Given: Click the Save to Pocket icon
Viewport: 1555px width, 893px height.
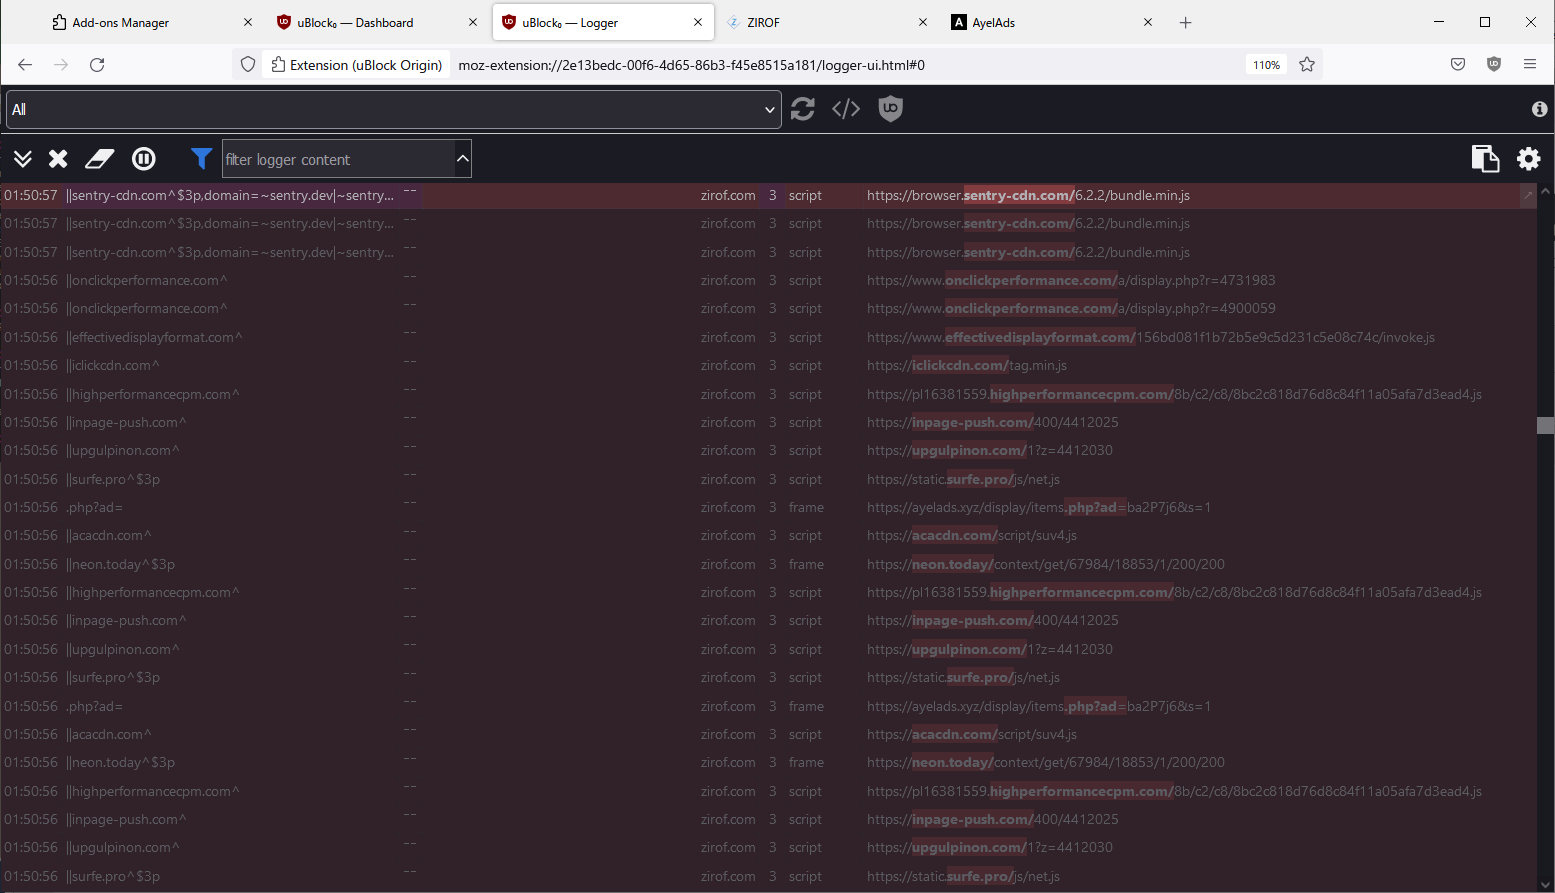Looking at the screenshot, I should [1458, 65].
